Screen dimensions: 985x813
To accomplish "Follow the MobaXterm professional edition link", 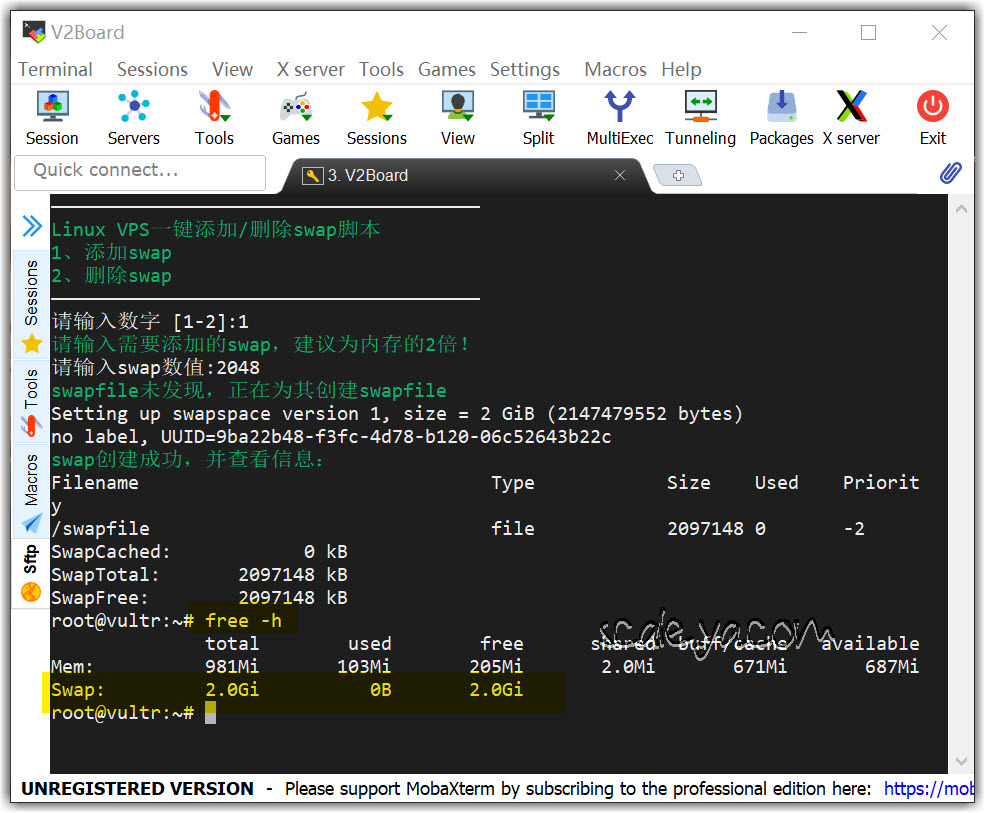I will (928, 789).
